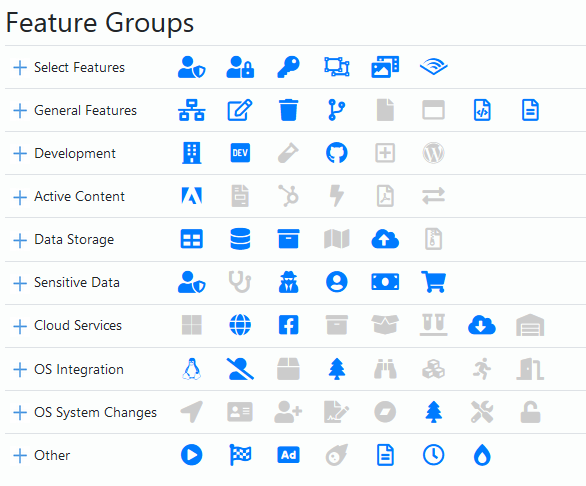Expand the Cloud Services group
Screen dimensions: 586x486
(x=20, y=326)
